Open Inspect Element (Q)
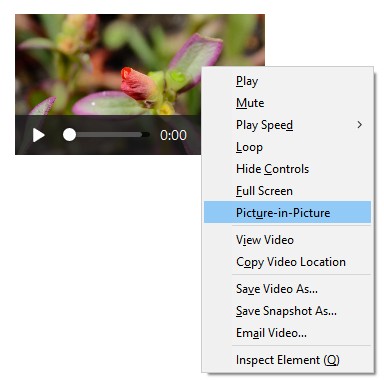 point(287,360)
